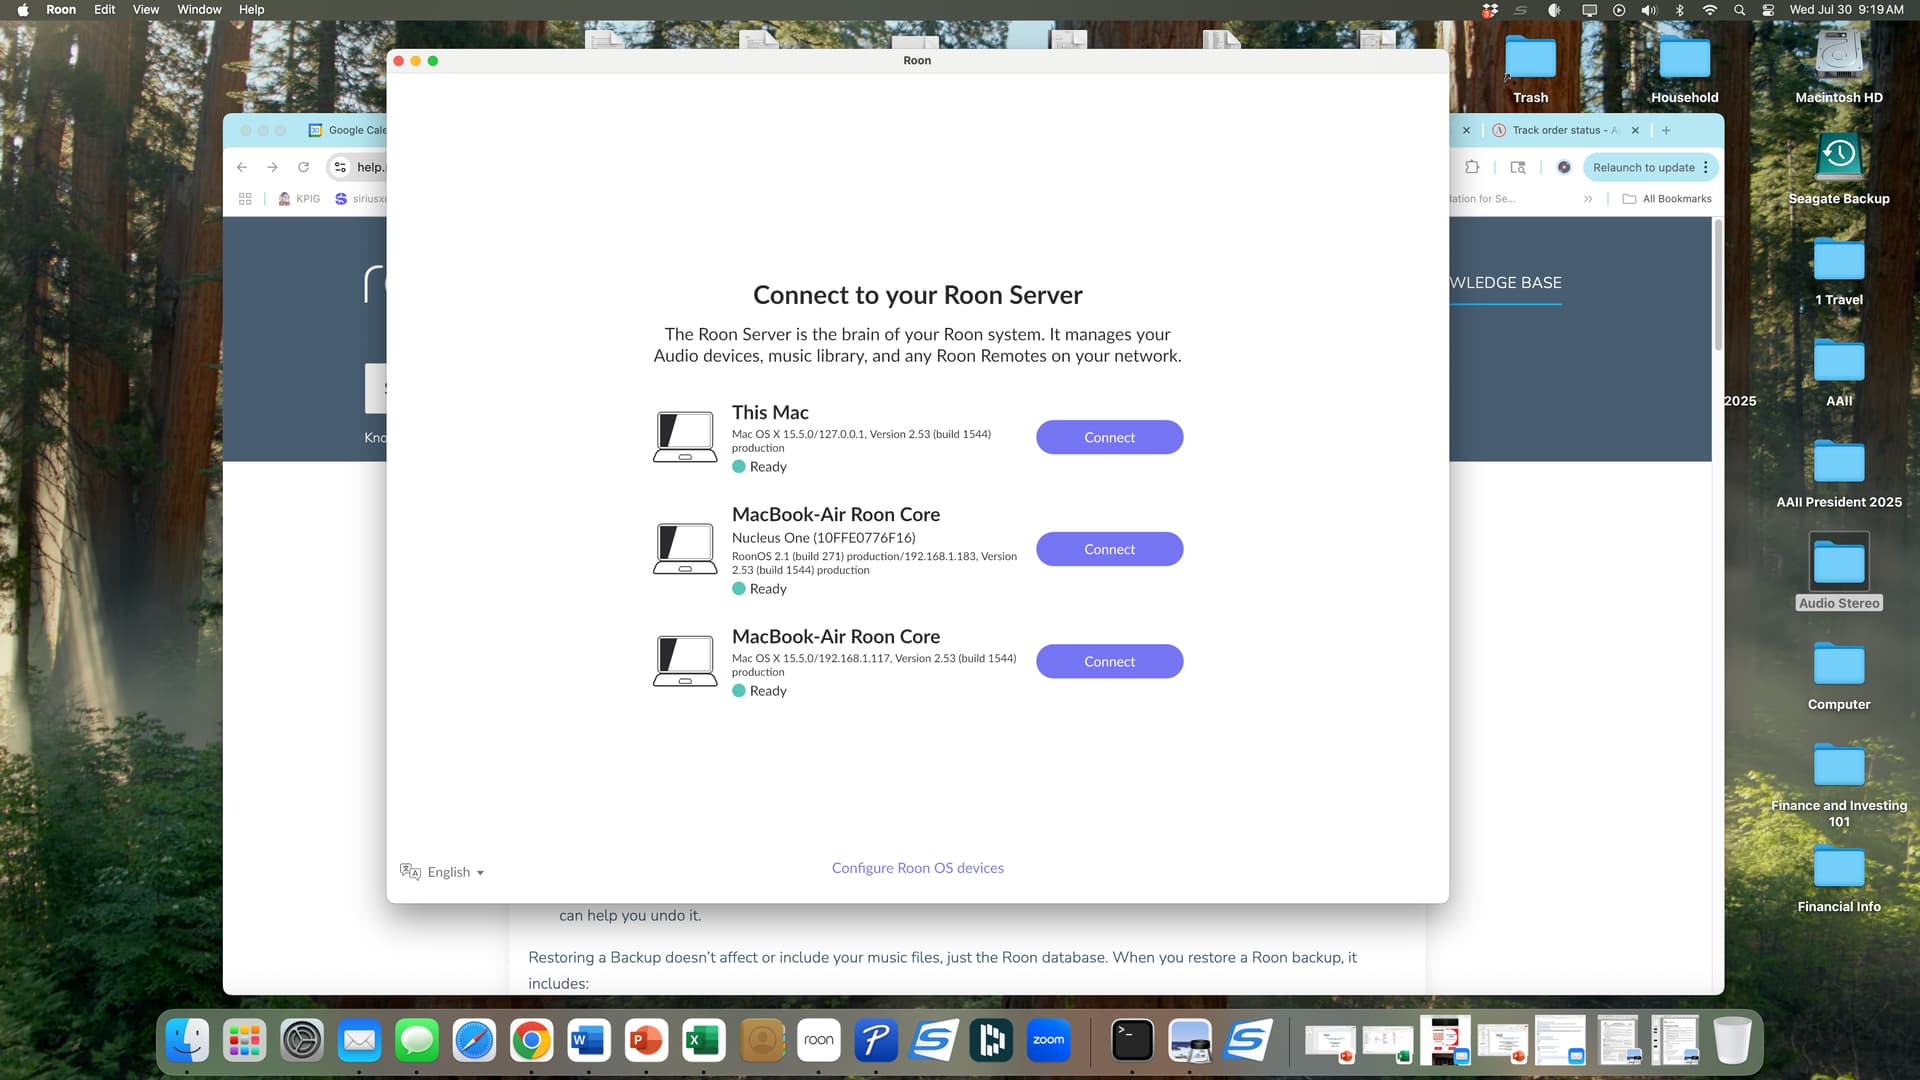Open the Wi-Fi status menu
Viewport: 1920px width, 1080px height.
[x=1710, y=9]
